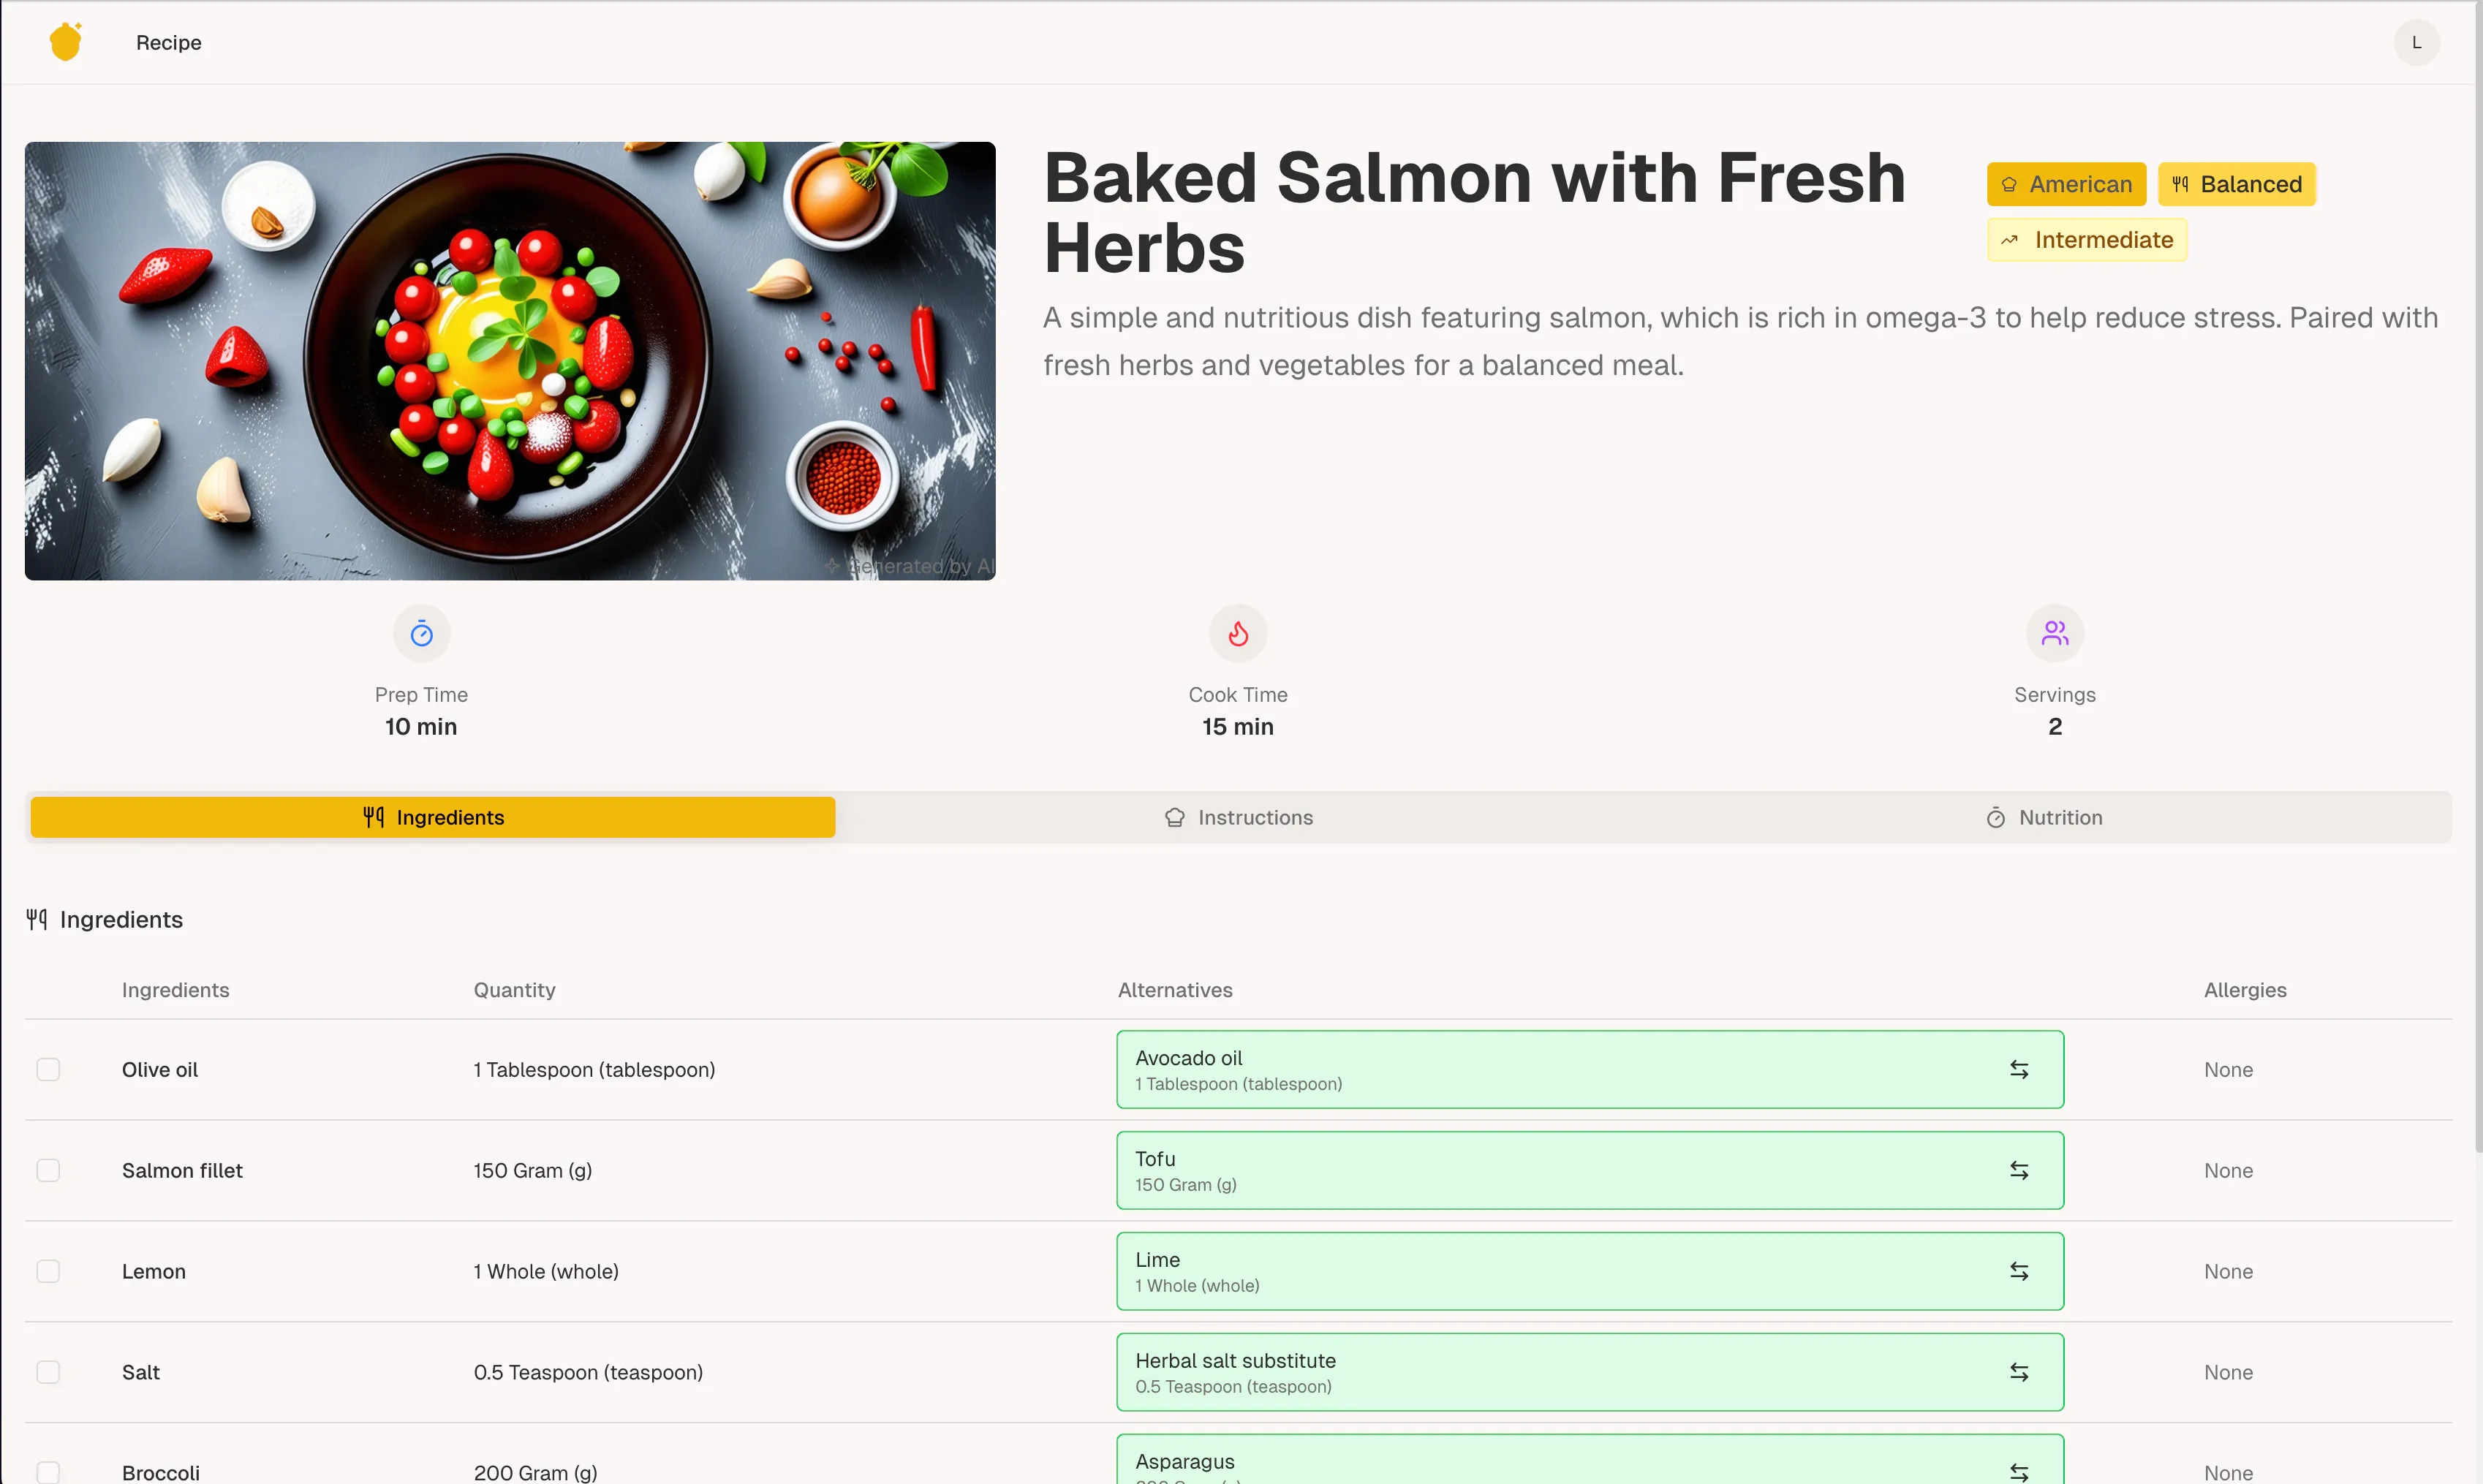The image size is (2483, 1484).
Task: Click the Intermediate difficulty badge
Action: pyautogui.click(x=2087, y=240)
